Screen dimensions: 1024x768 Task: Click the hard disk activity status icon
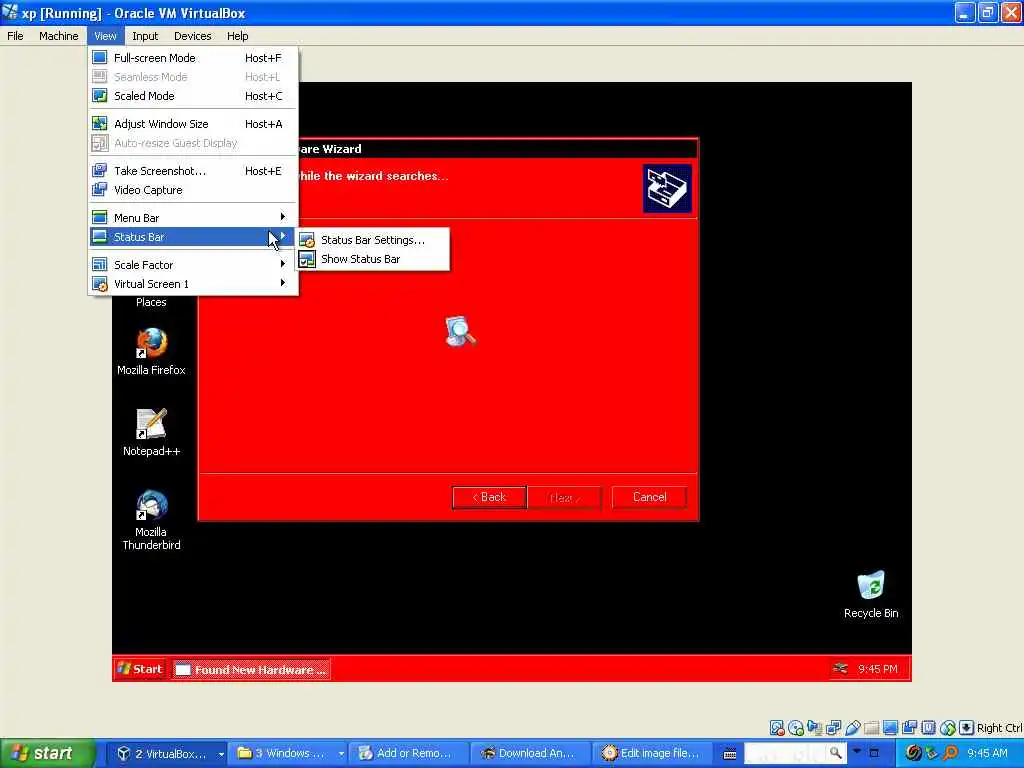[x=776, y=728]
